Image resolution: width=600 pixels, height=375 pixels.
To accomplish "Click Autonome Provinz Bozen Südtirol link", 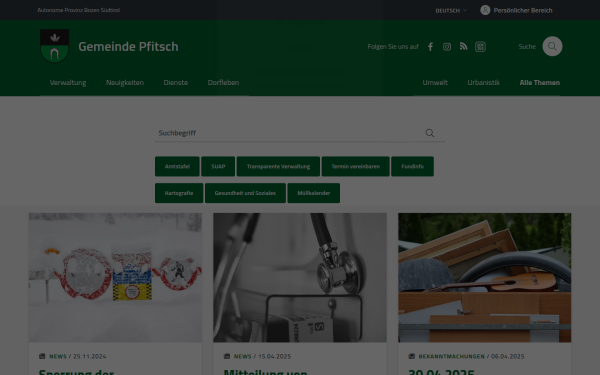I will [x=78, y=10].
